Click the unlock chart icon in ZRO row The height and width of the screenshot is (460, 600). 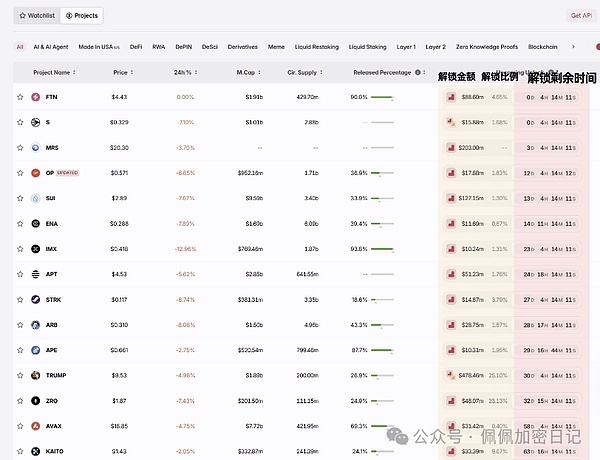[x=451, y=400]
